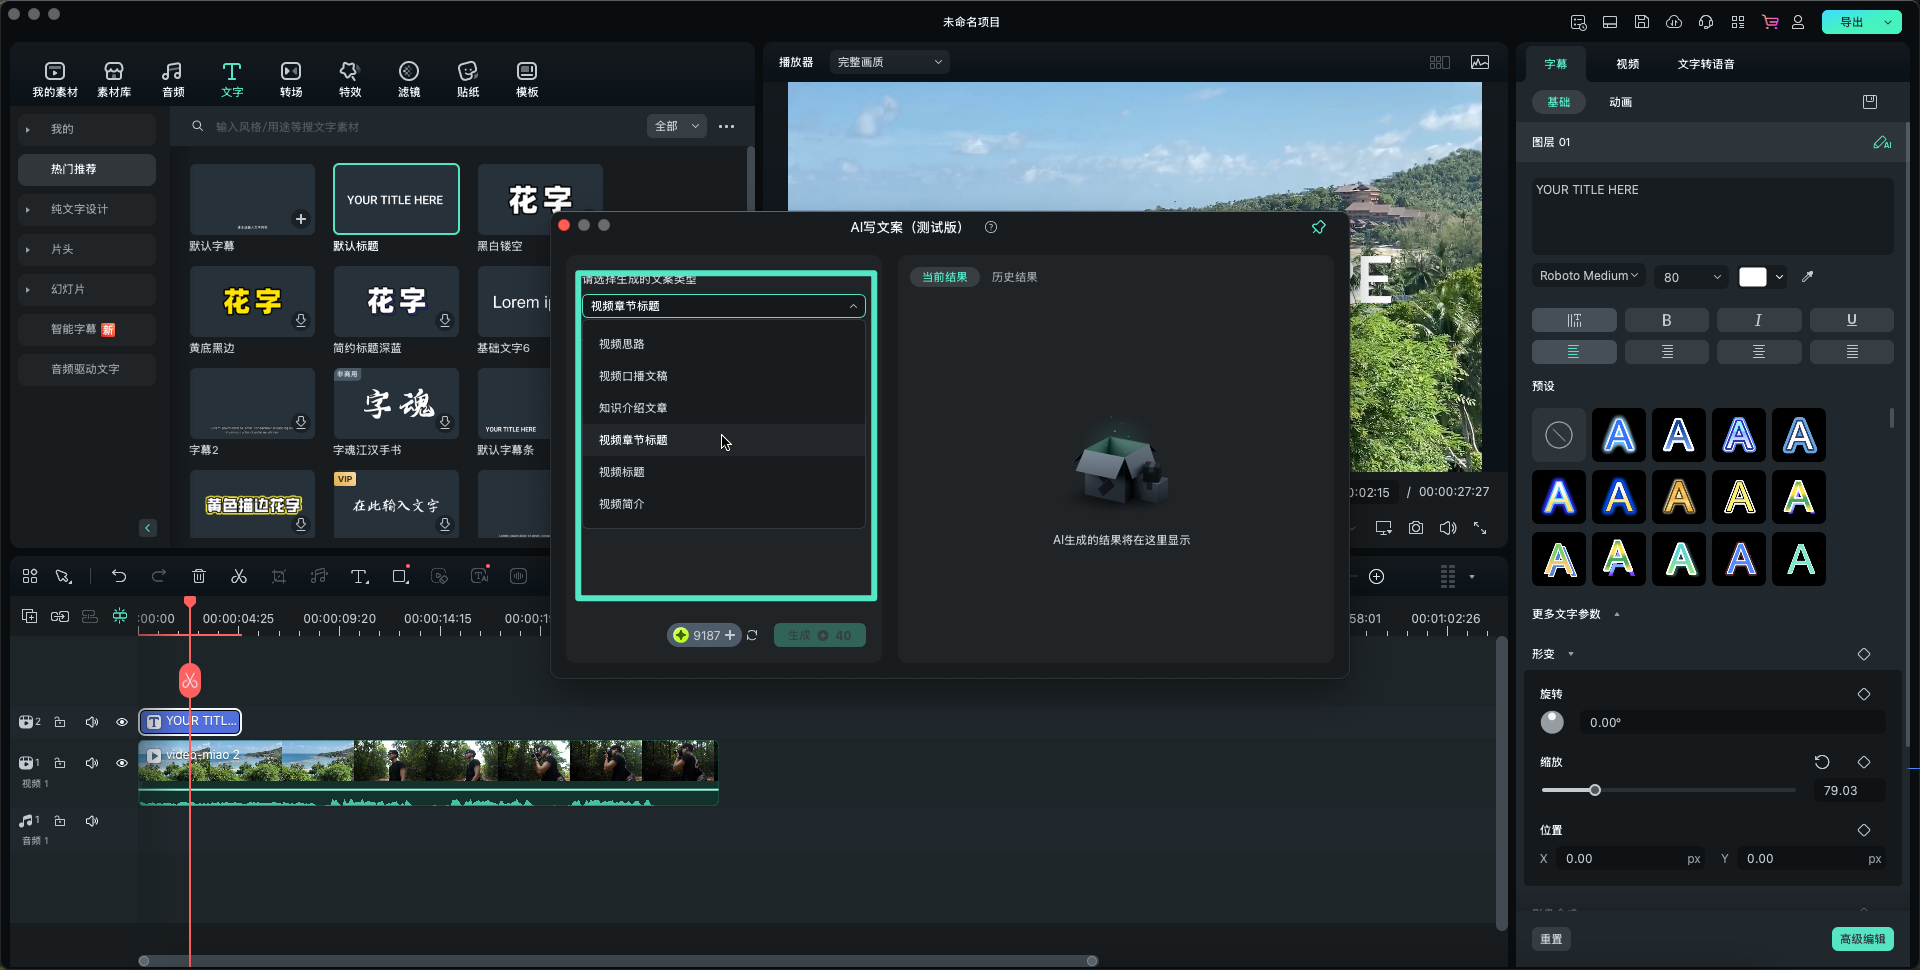Pin the AI写文案 dialog
This screenshot has width=1920, height=970.
coord(1319,227)
